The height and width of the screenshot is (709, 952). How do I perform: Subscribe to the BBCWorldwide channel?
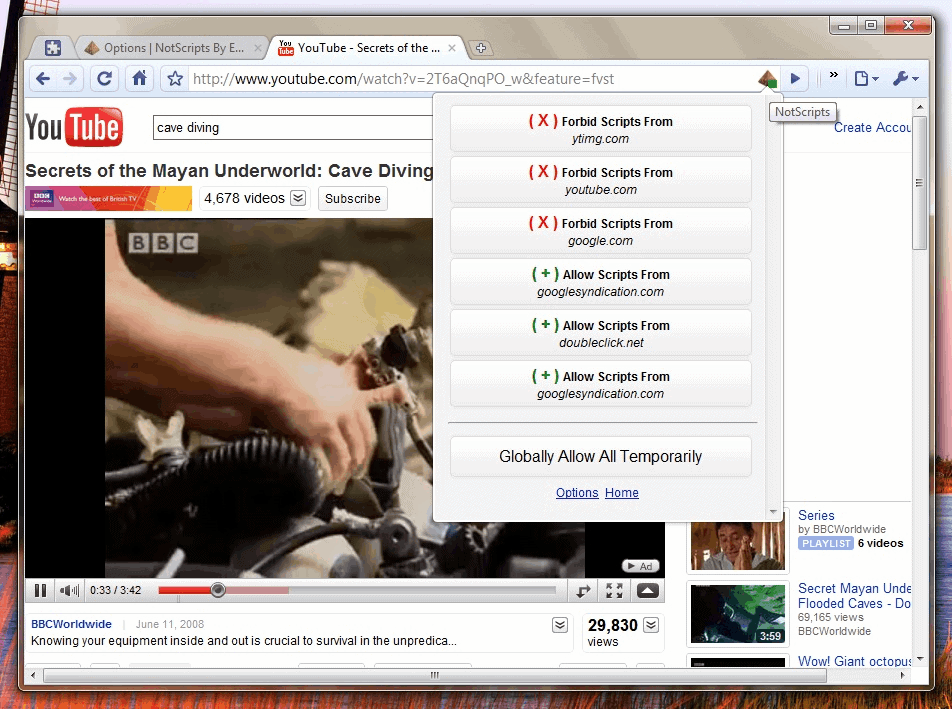click(x=353, y=198)
